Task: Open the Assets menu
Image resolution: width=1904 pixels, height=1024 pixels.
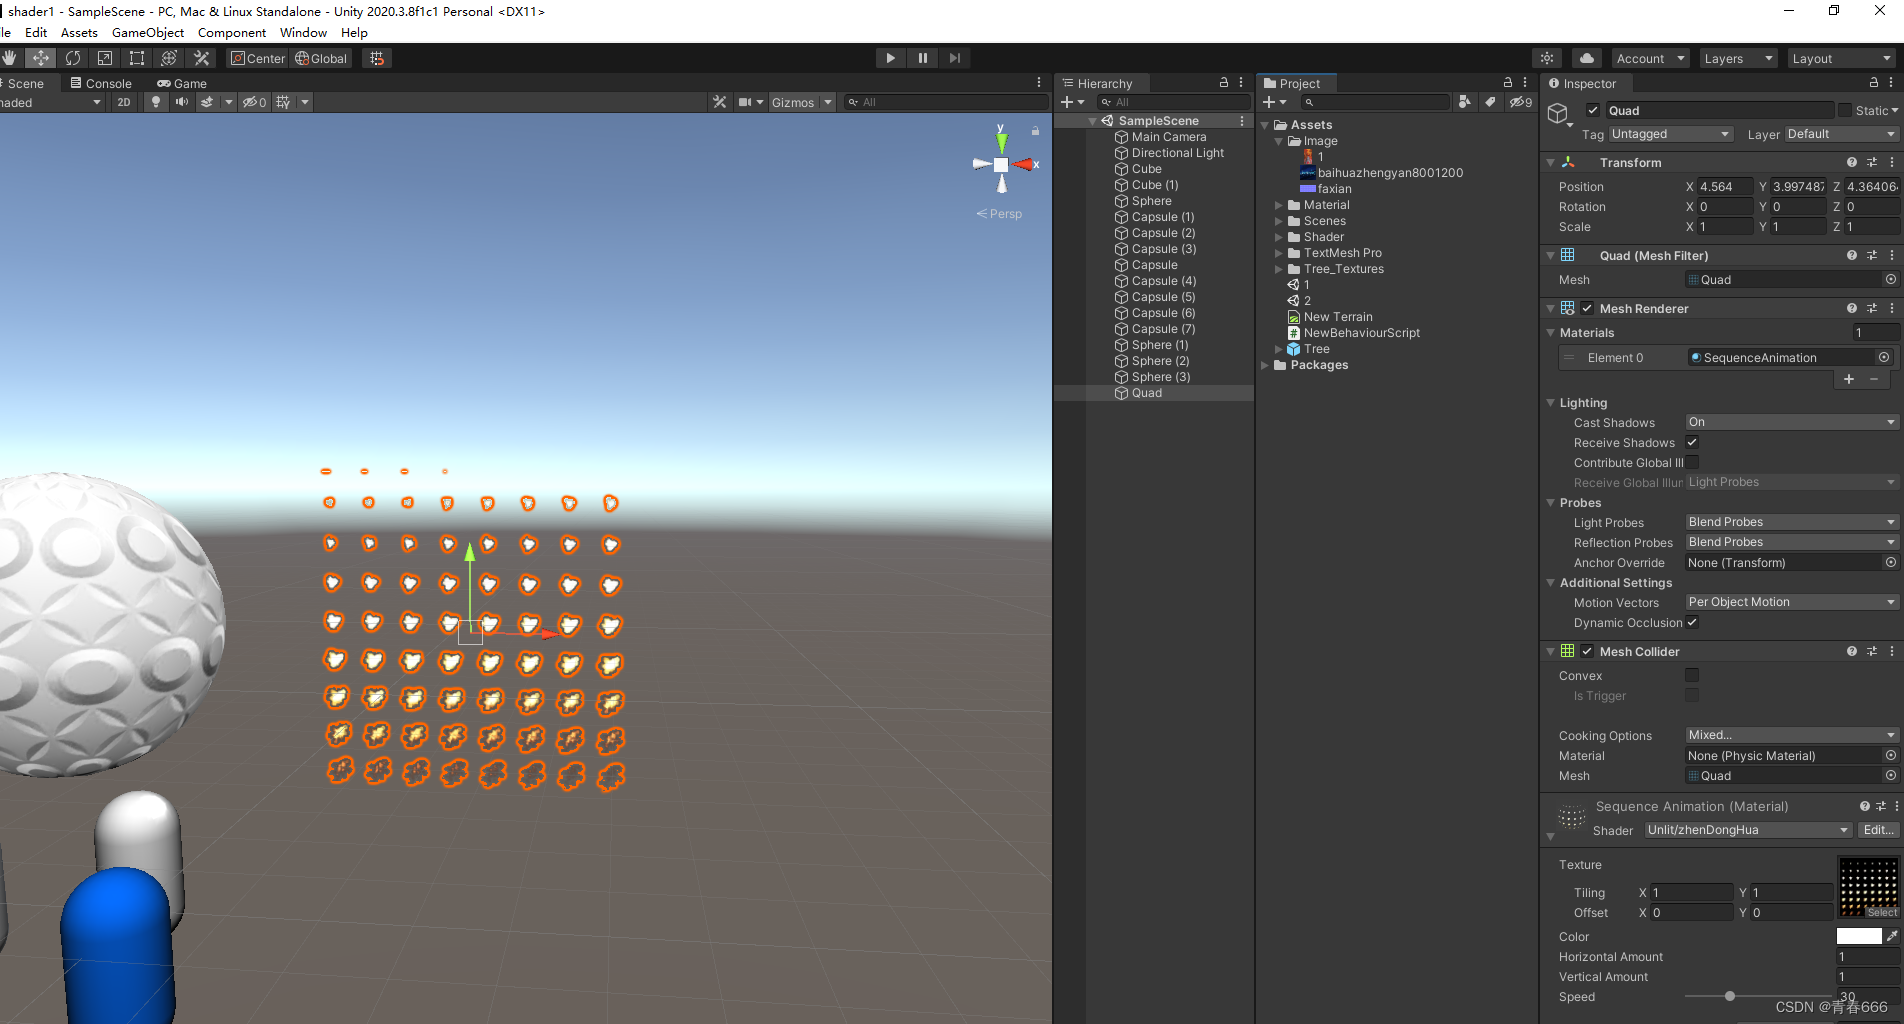Action: click(x=79, y=32)
